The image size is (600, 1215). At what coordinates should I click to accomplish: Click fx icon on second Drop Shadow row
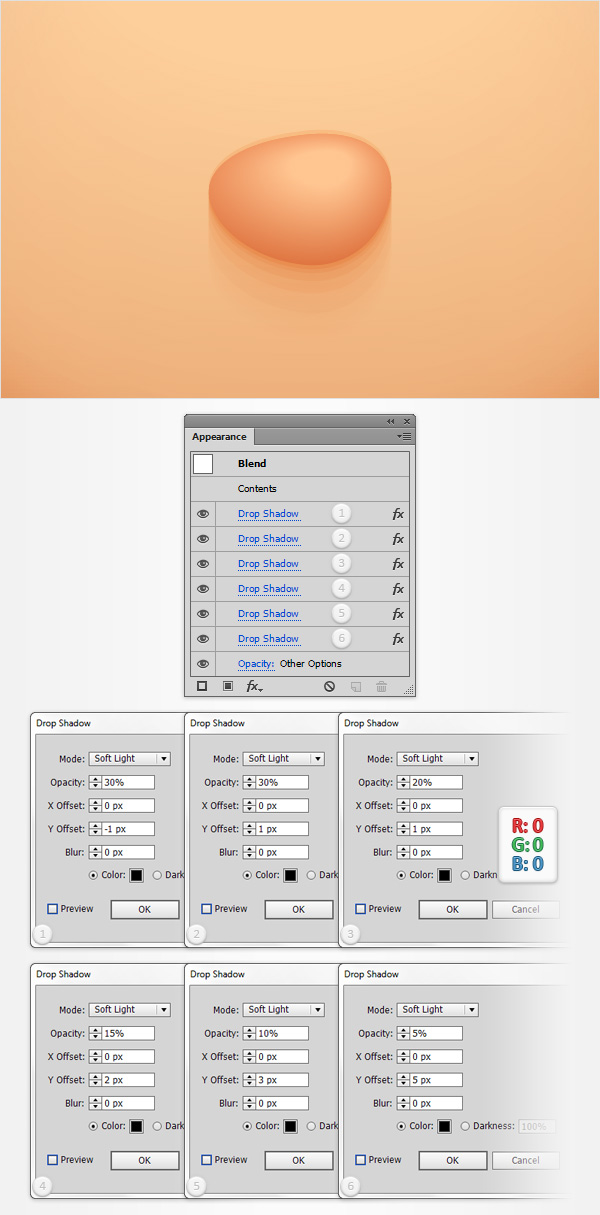[398, 539]
